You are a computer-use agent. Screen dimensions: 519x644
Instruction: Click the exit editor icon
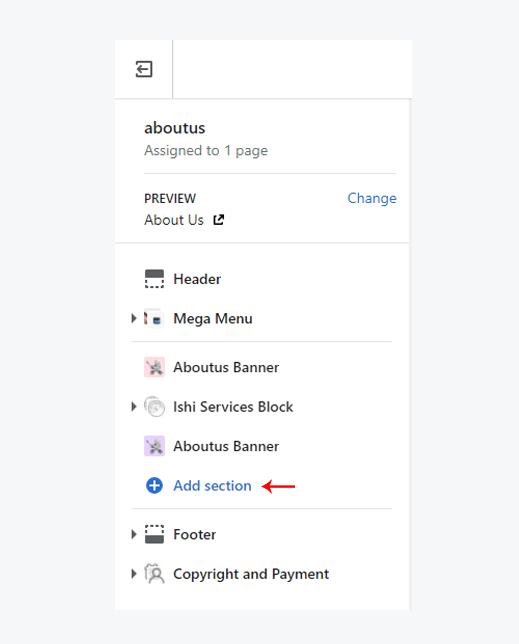point(144,69)
